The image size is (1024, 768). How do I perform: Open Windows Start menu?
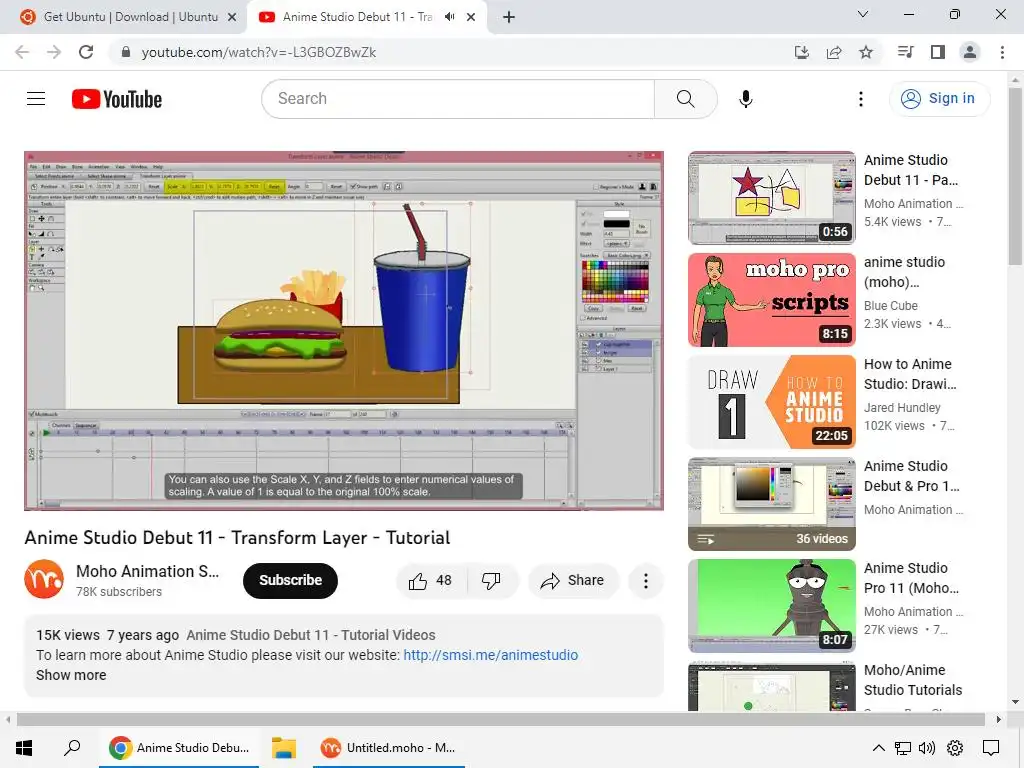pos(24,748)
